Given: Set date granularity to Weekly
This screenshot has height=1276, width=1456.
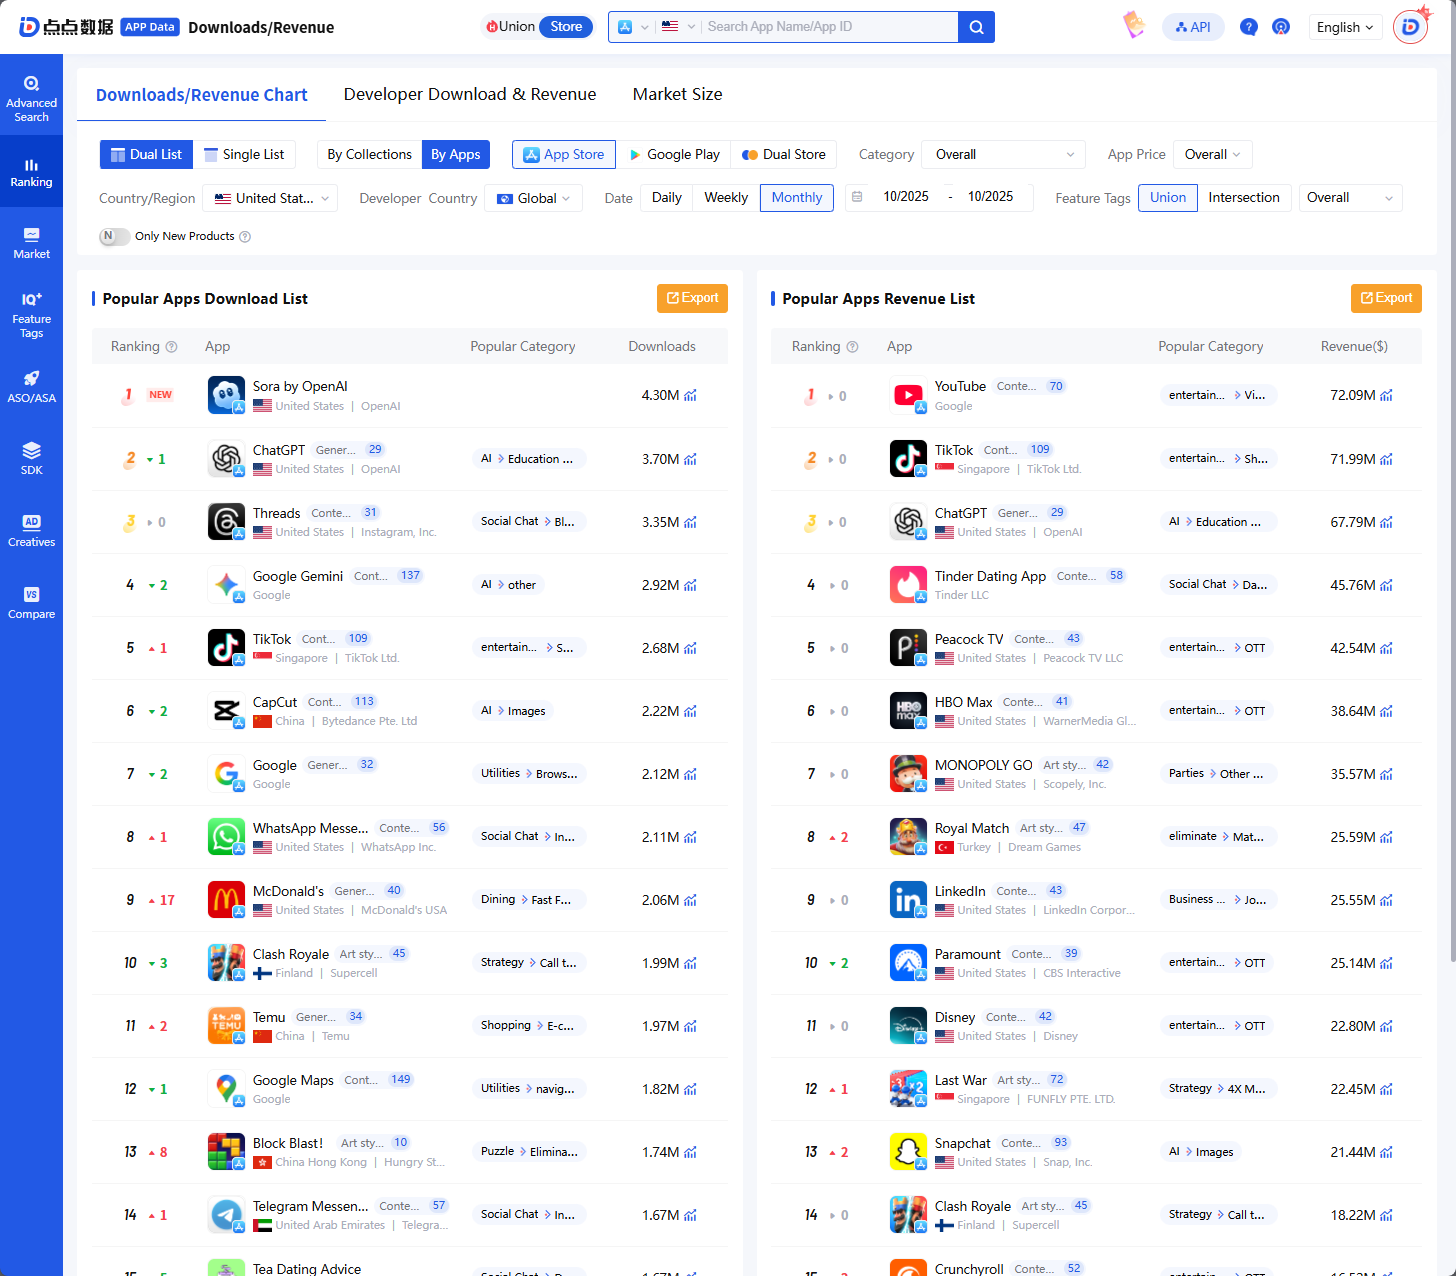Looking at the screenshot, I should 726,197.
